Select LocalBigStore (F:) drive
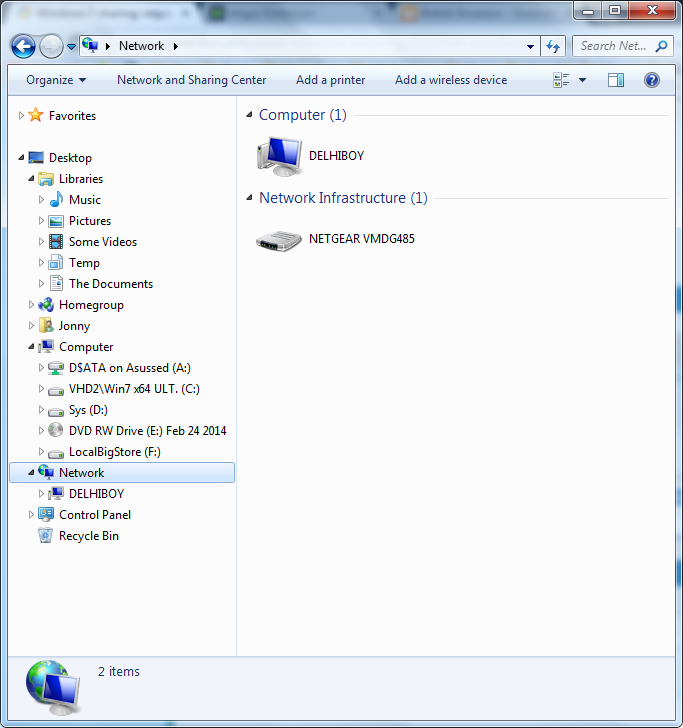The width and height of the screenshot is (683, 728). 115,452
